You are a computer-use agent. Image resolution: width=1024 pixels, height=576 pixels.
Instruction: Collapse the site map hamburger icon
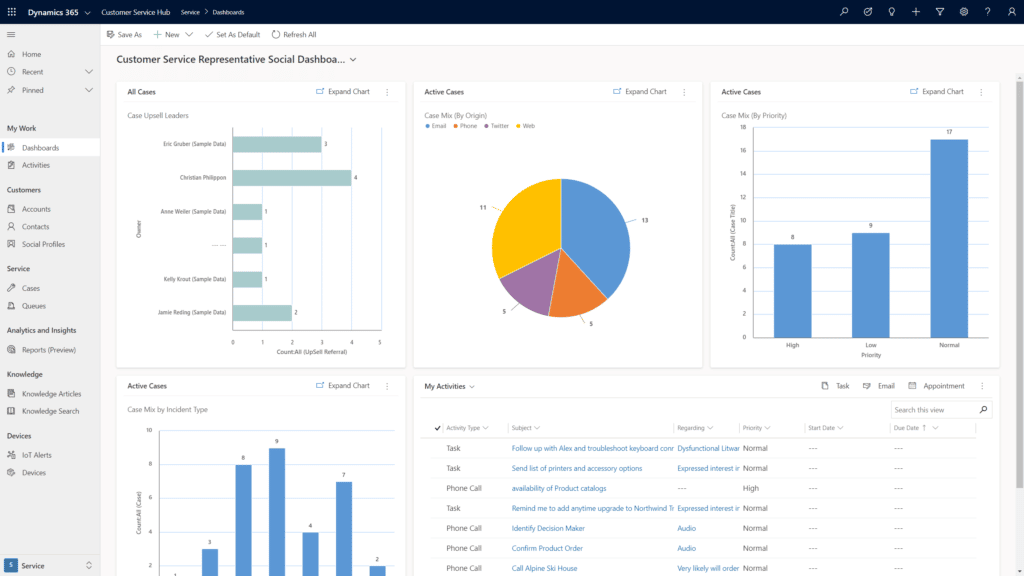(x=11, y=35)
